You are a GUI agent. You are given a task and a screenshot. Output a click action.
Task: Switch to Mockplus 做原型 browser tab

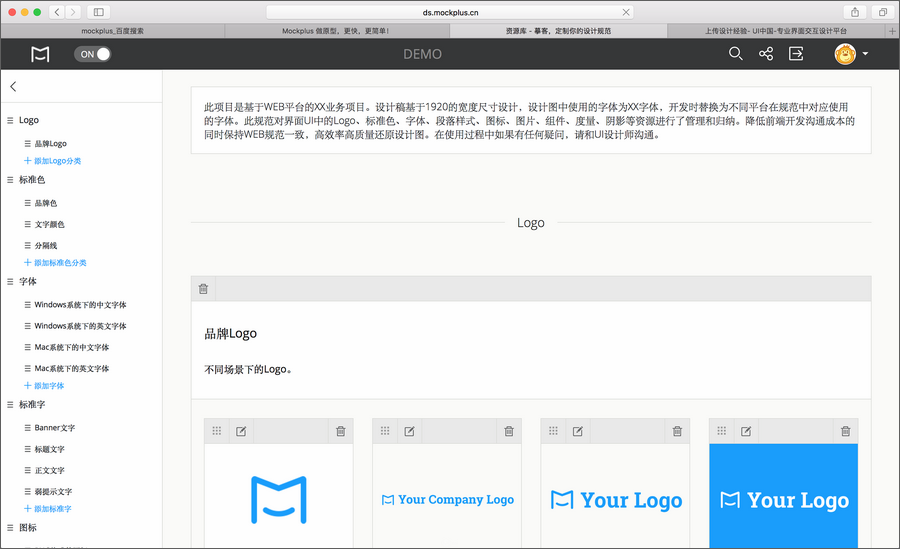tap(336, 31)
